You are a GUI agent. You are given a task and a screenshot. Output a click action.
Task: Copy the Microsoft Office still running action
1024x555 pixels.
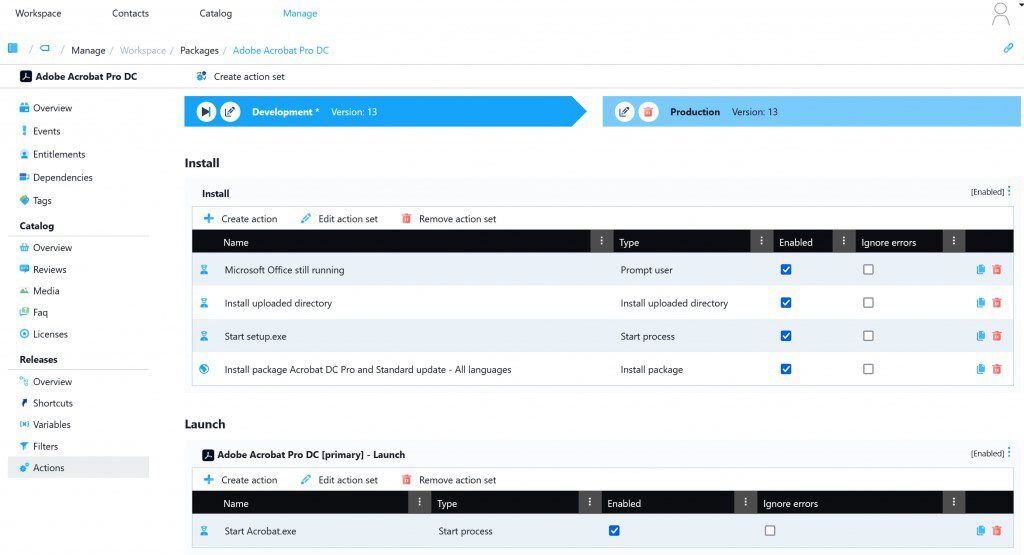(980, 269)
